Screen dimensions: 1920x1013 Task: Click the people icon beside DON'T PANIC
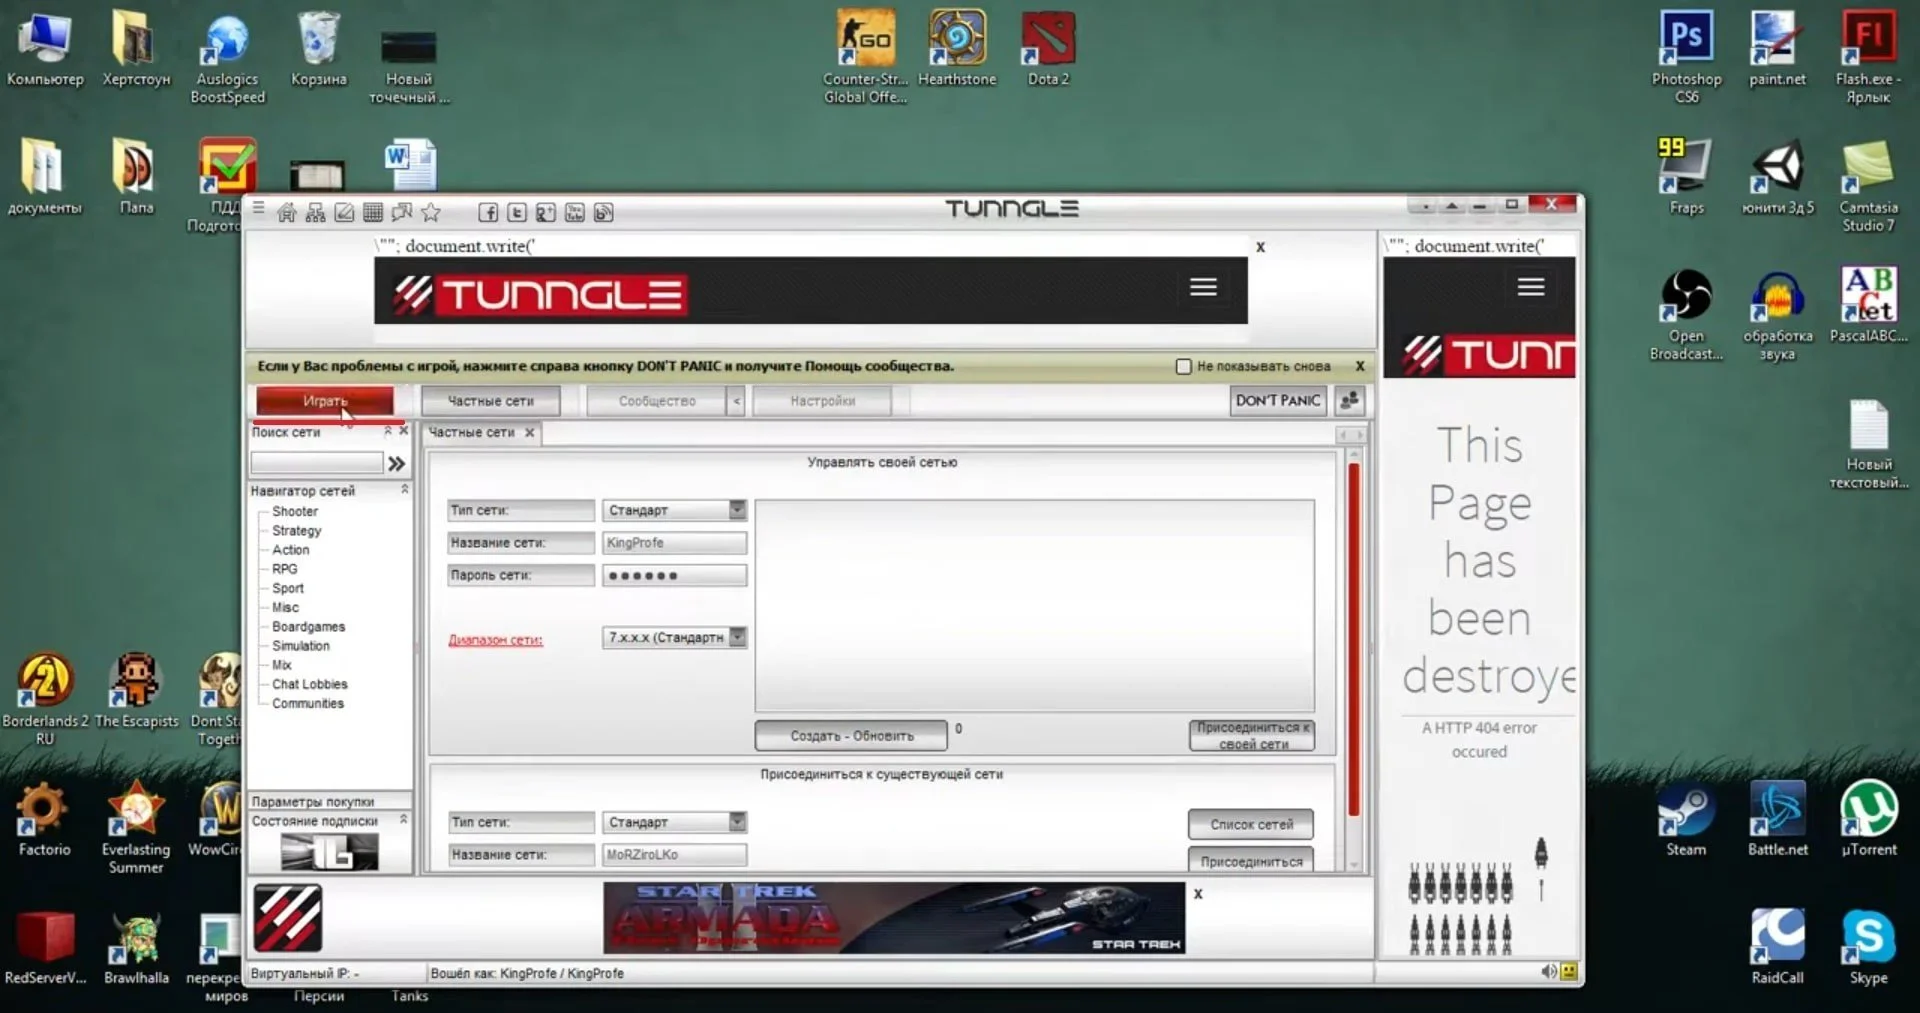(x=1350, y=401)
